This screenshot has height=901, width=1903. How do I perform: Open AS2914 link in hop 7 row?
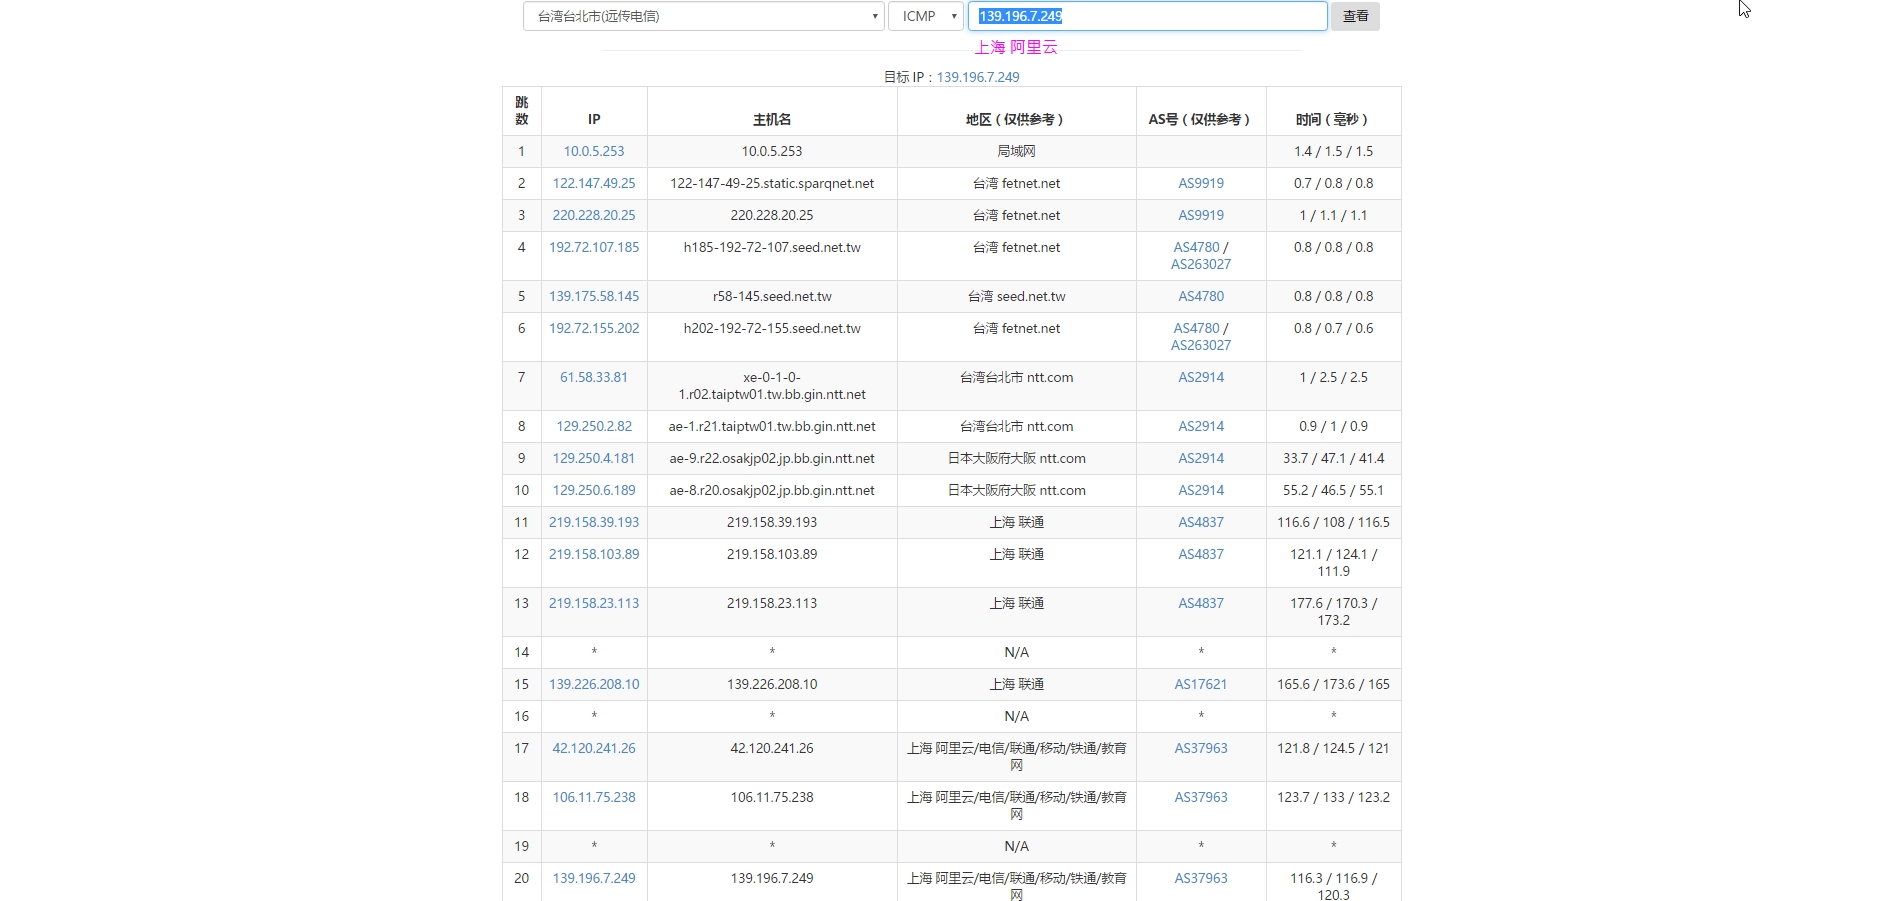[x=1201, y=377]
